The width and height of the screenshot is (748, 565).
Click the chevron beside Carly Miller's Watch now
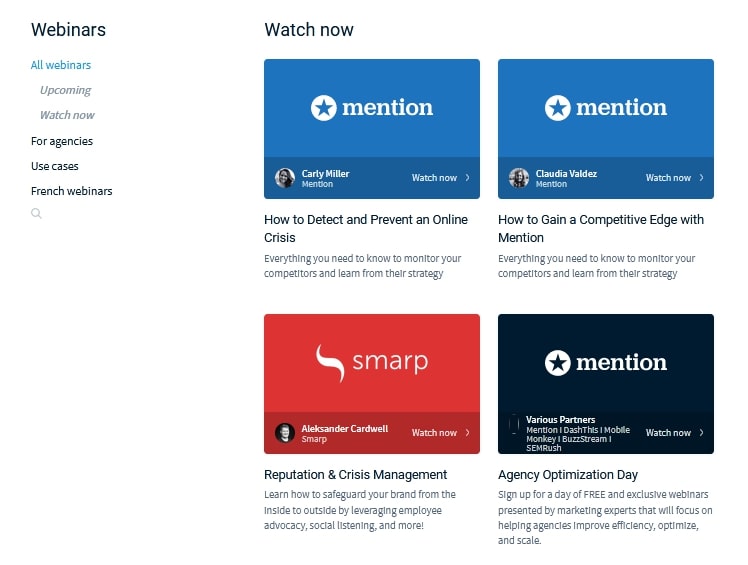pos(468,178)
